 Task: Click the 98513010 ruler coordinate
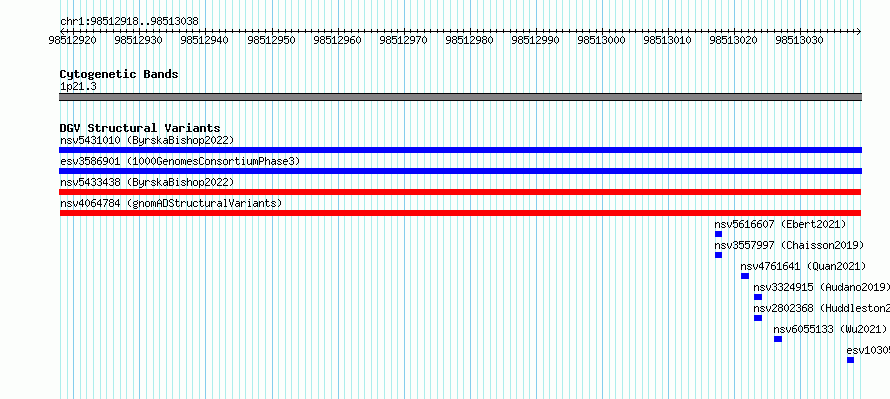point(668,40)
